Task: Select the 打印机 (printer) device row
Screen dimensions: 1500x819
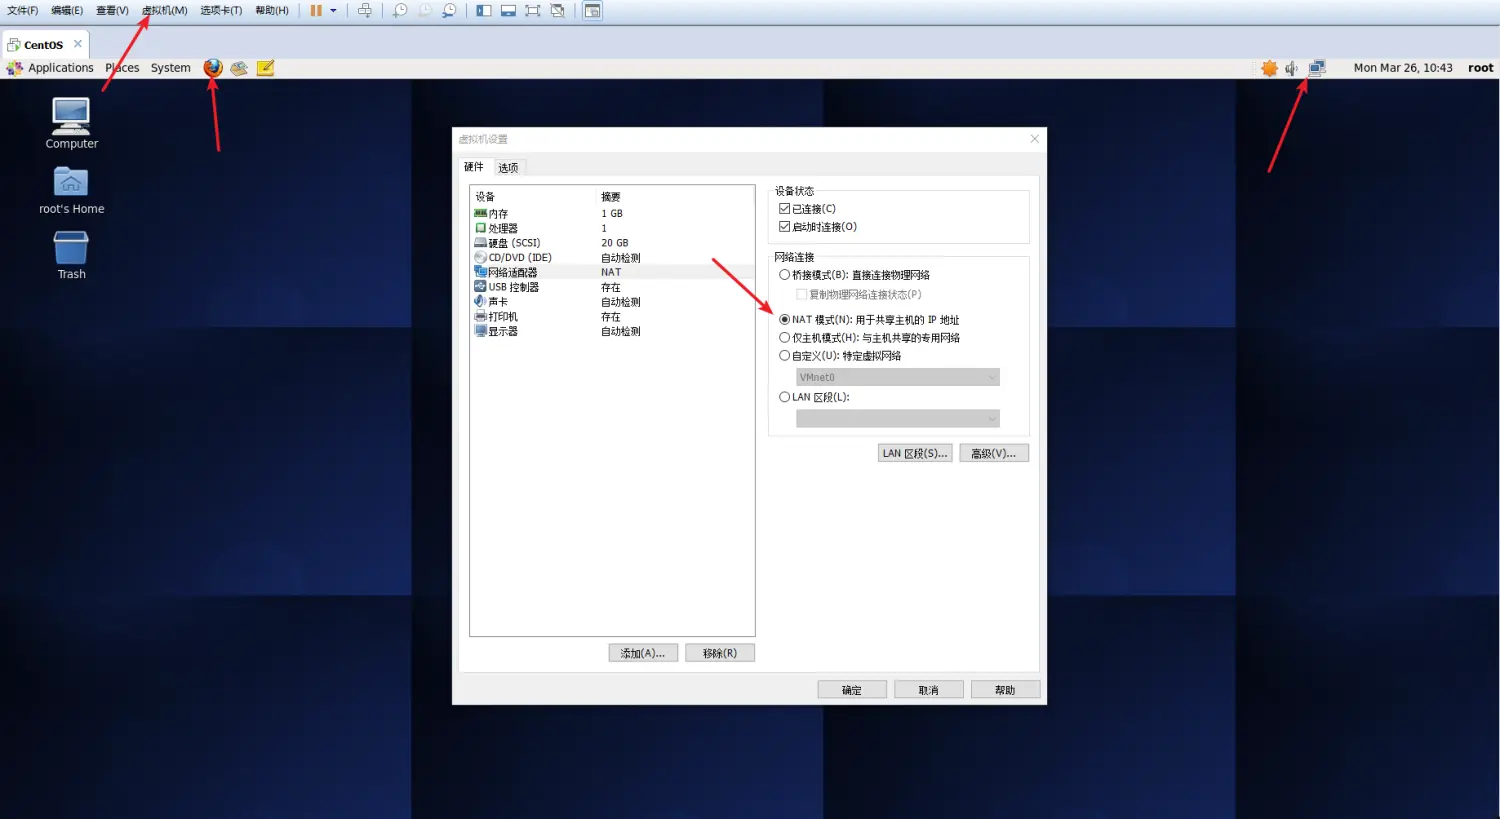Action: point(612,316)
